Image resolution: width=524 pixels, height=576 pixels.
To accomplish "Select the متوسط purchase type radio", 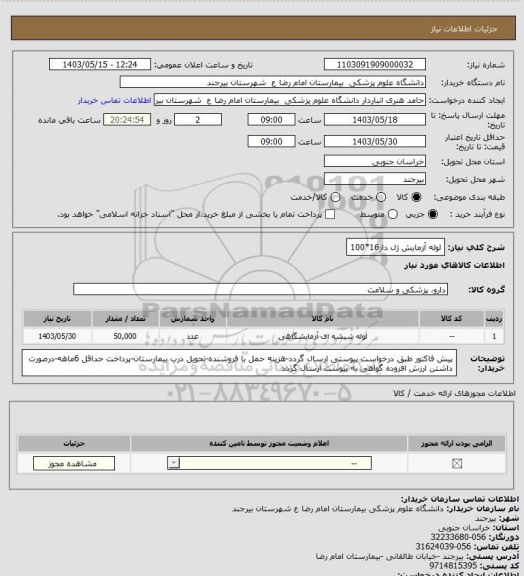I will coord(393,214).
